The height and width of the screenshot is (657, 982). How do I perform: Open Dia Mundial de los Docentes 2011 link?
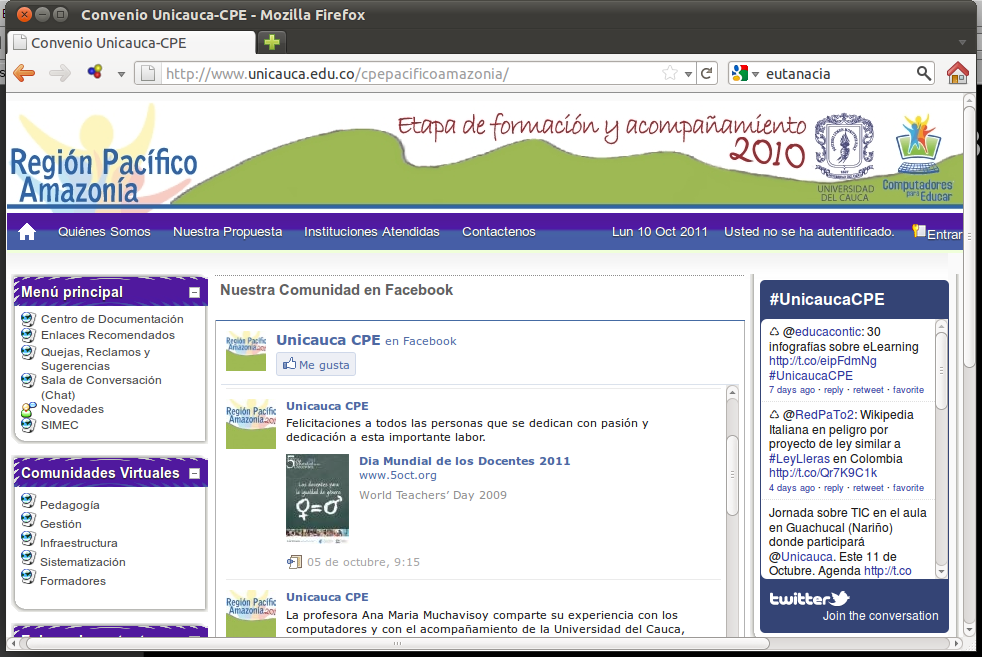click(x=464, y=461)
